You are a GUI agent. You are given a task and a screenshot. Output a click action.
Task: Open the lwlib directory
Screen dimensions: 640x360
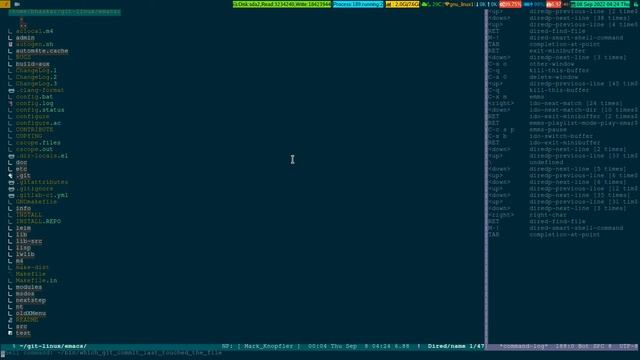[x=25, y=254]
